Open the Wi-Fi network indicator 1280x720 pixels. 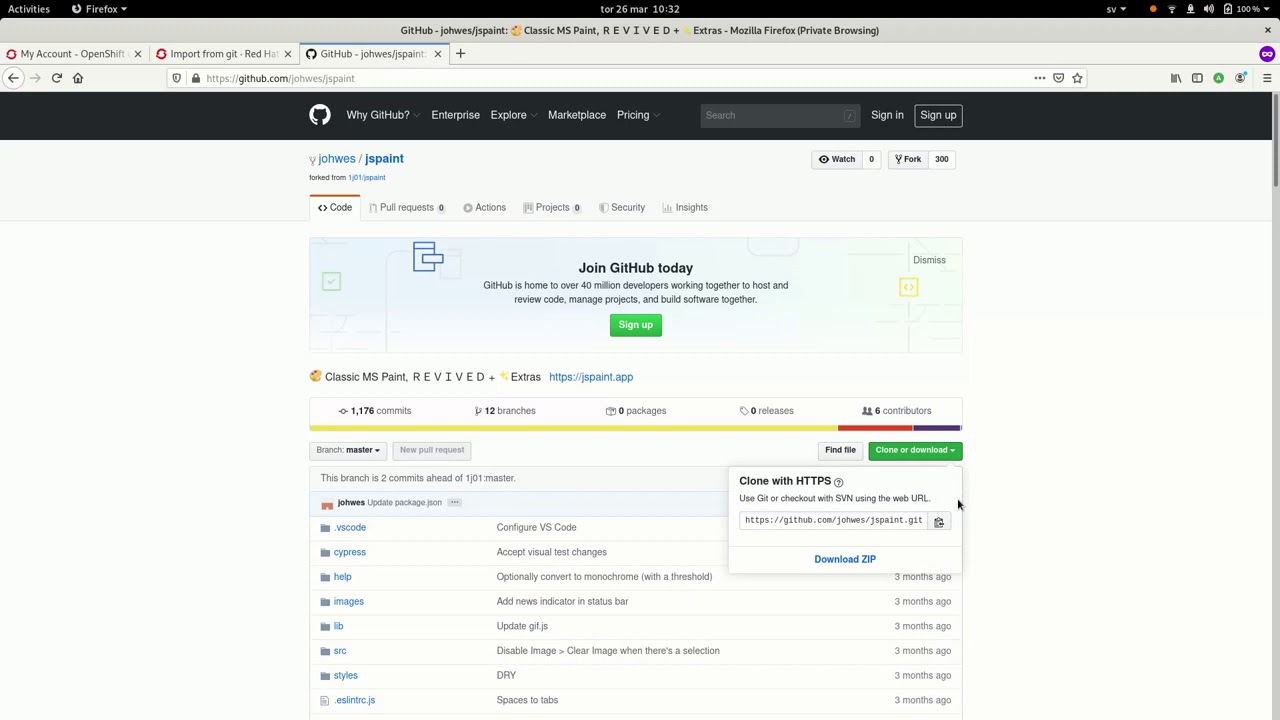1172,9
